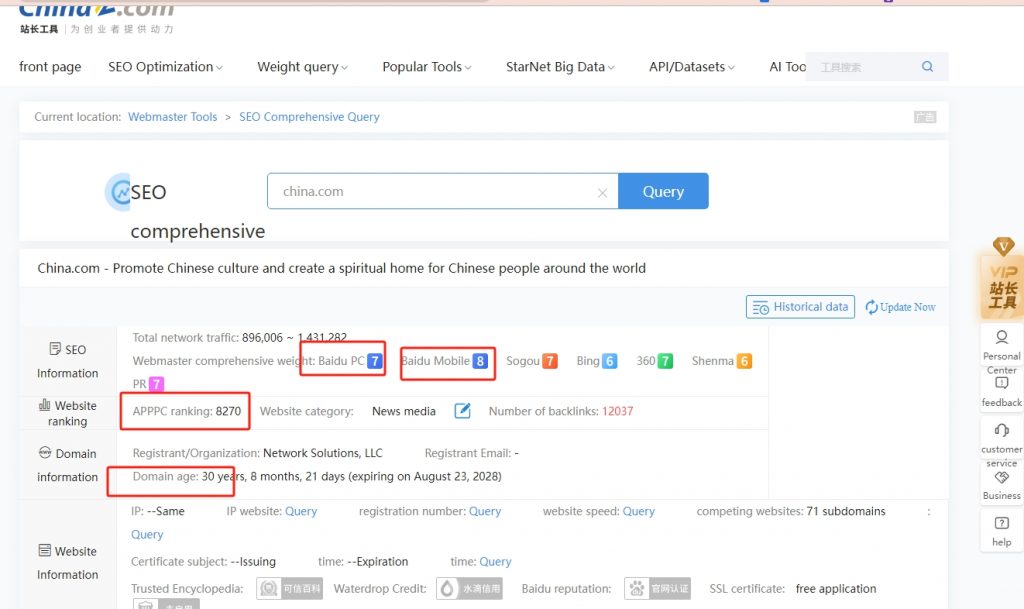Expand the Popular Tools menu

pyautogui.click(x=426, y=67)
